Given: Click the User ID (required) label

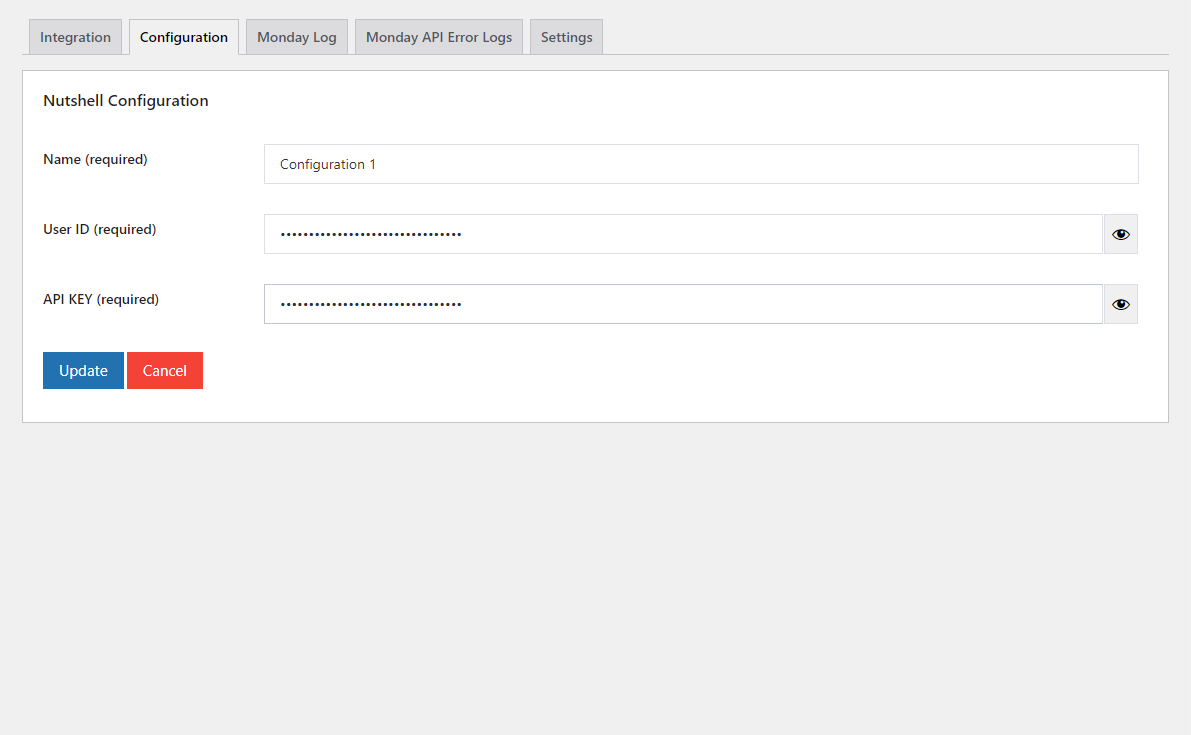Looking at the screenshot, I should [x=100, y=229].
